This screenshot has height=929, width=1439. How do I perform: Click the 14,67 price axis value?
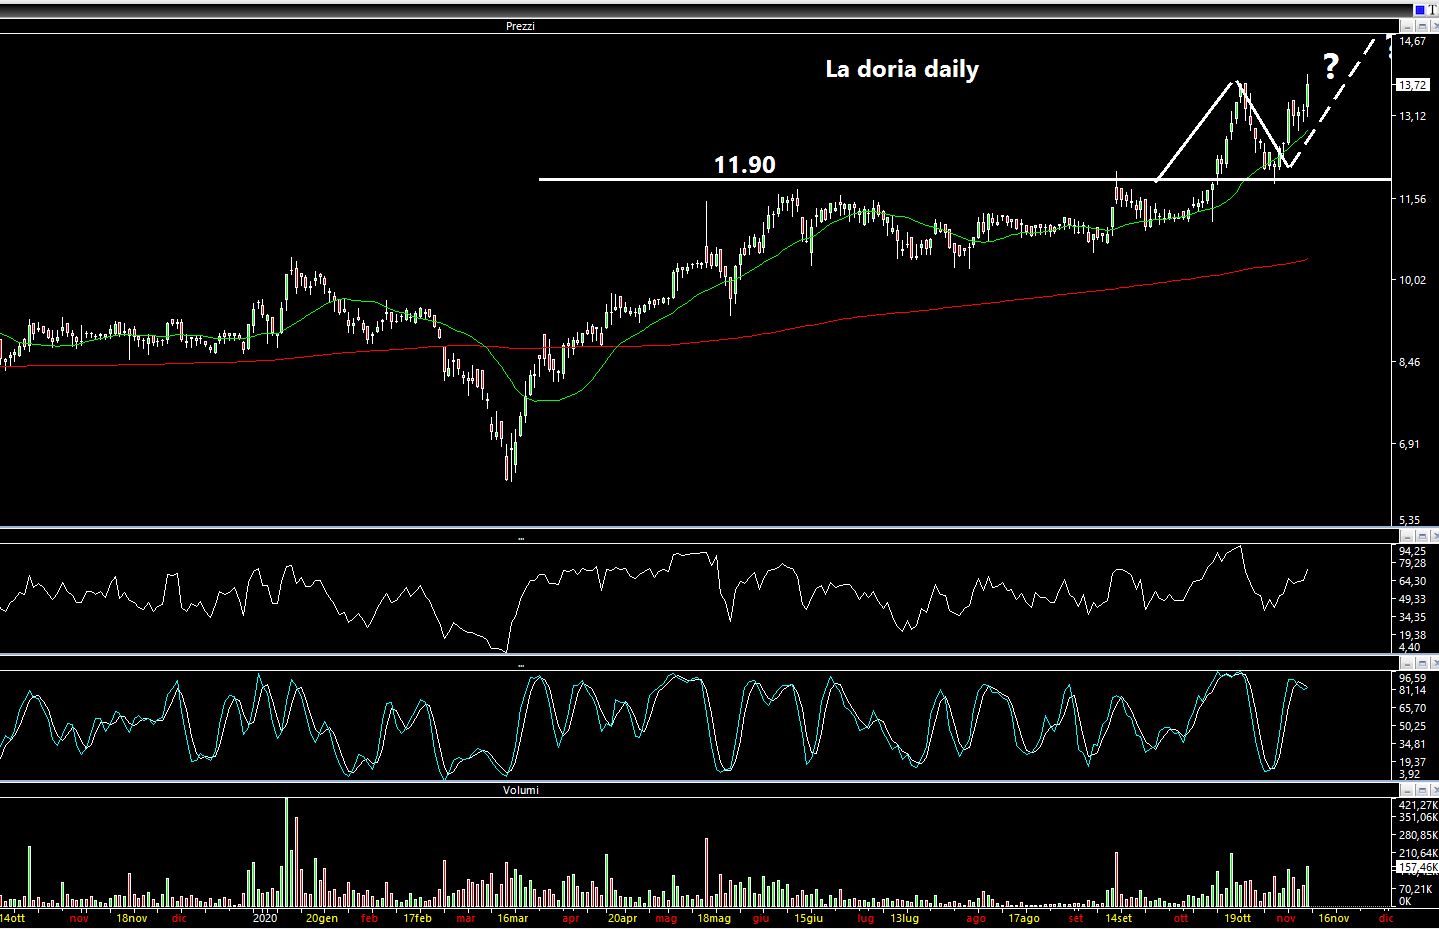pyautogui.click(x=1413, y=41)
